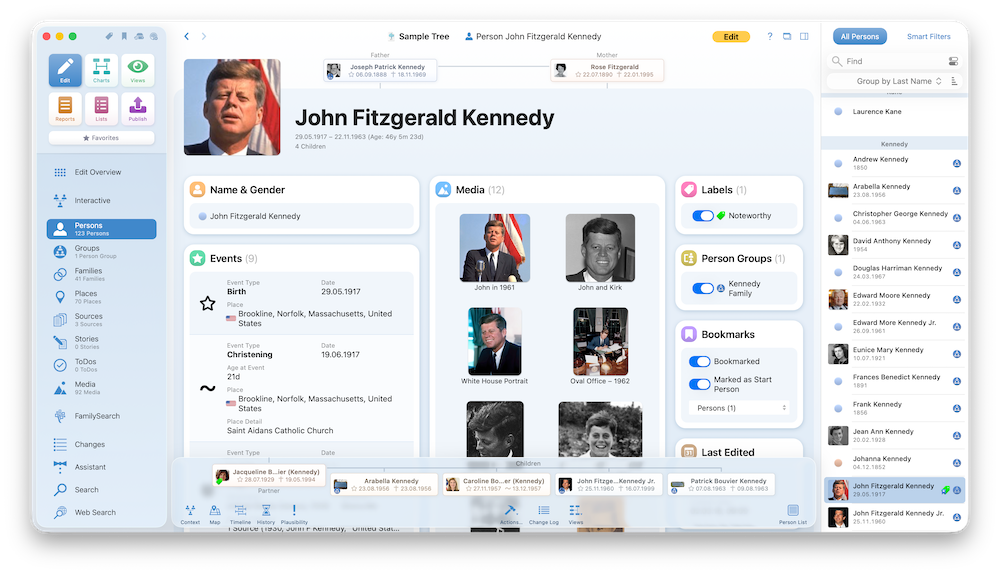1000x574 pixels.
Task: Open Changes in sidebar
Action: 101,445
